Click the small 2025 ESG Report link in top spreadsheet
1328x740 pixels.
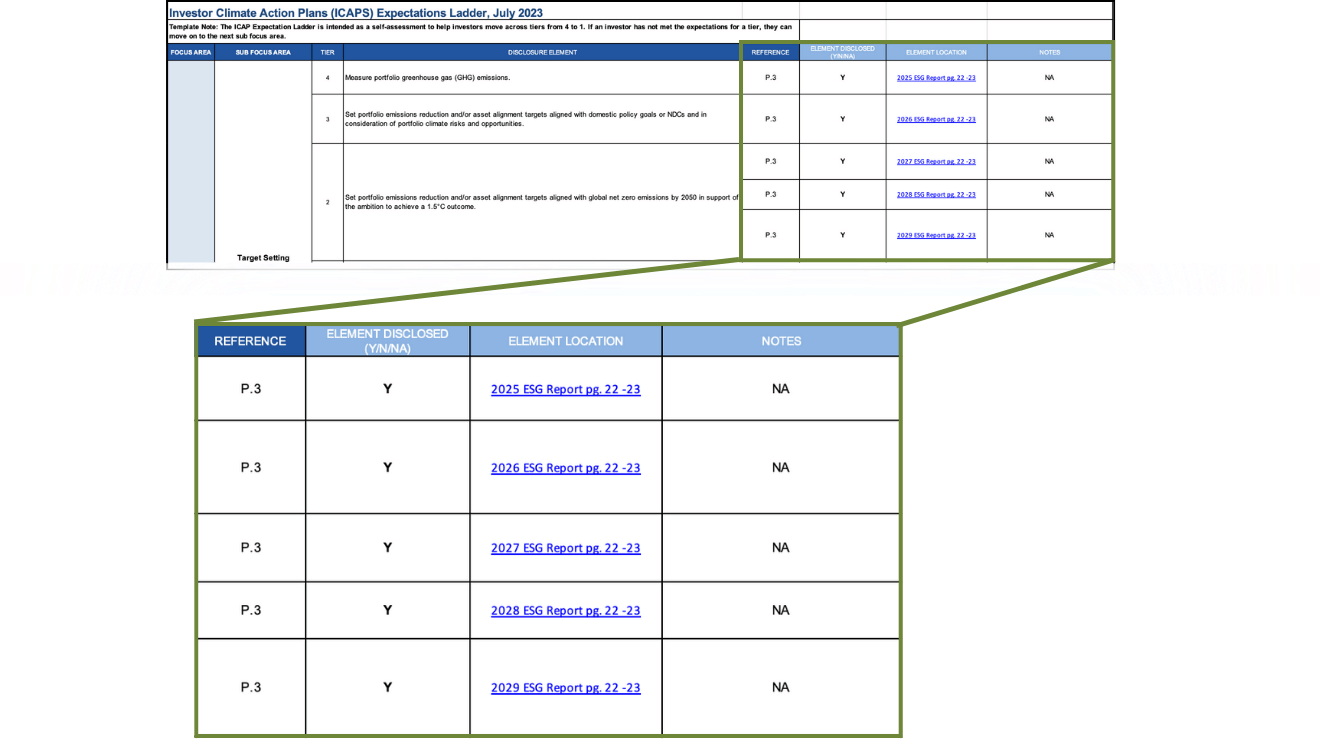[x=935, y=77]
